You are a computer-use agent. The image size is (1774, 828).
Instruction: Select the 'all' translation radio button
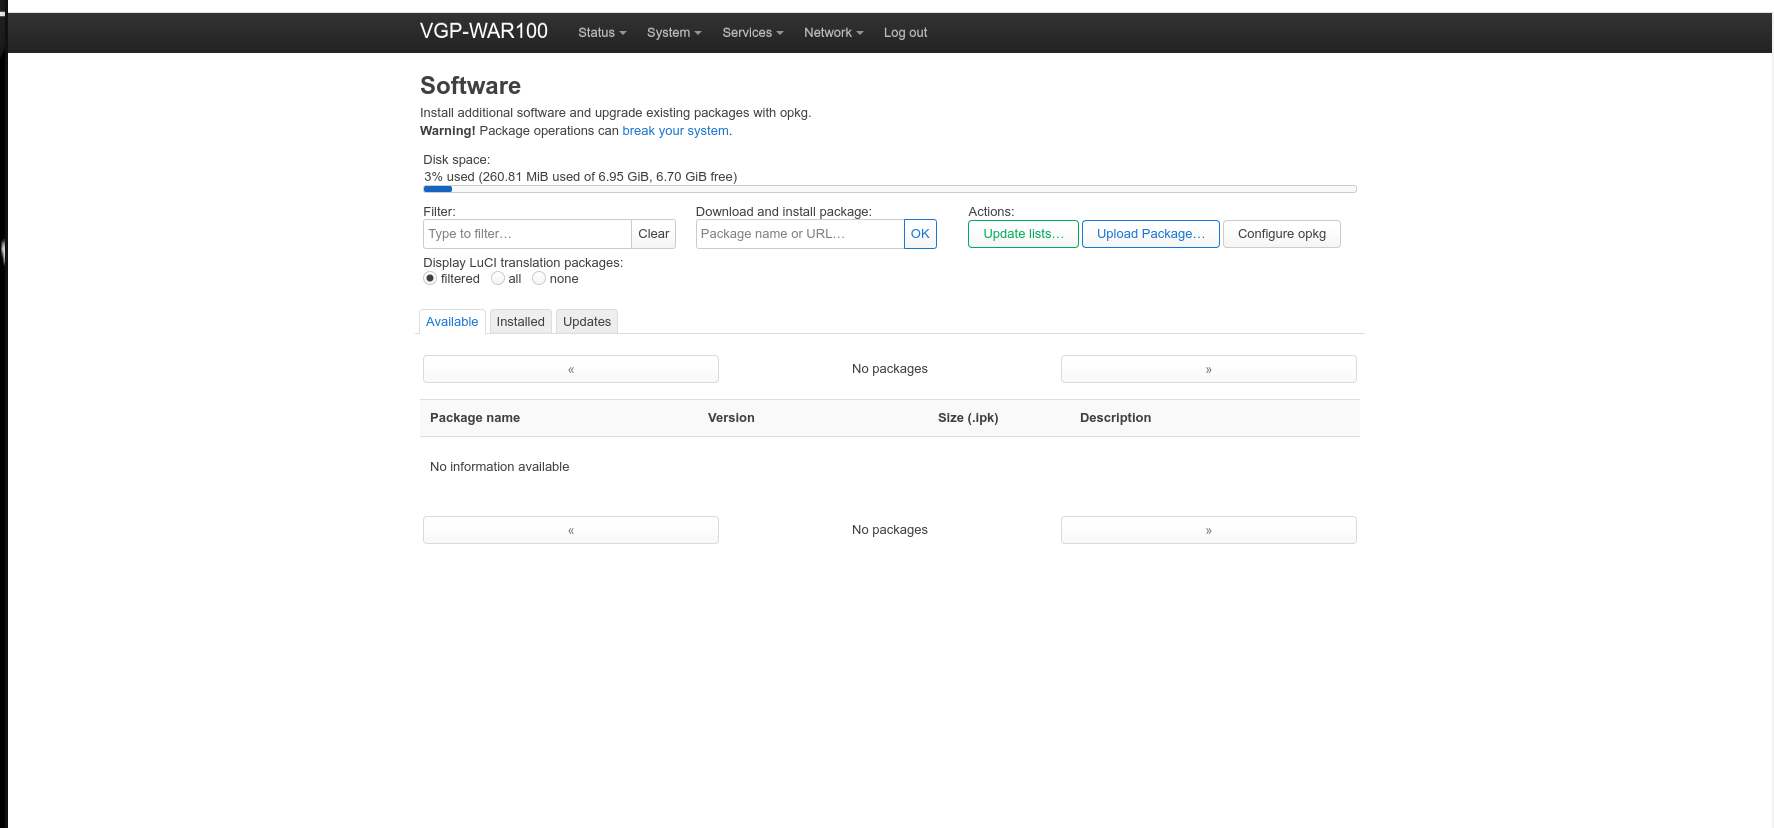(x=498, y=279)
